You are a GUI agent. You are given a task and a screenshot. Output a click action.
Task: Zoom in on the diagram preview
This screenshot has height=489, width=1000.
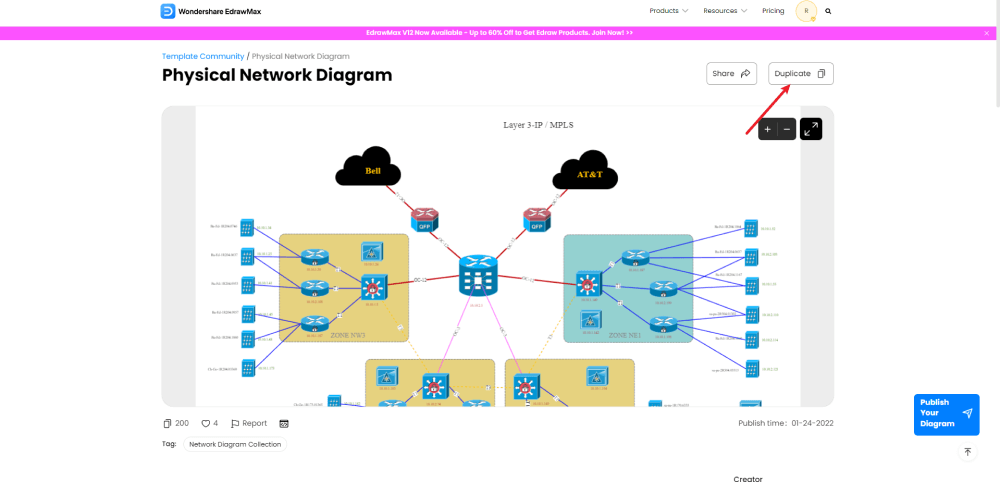click(x=767, y=129)
